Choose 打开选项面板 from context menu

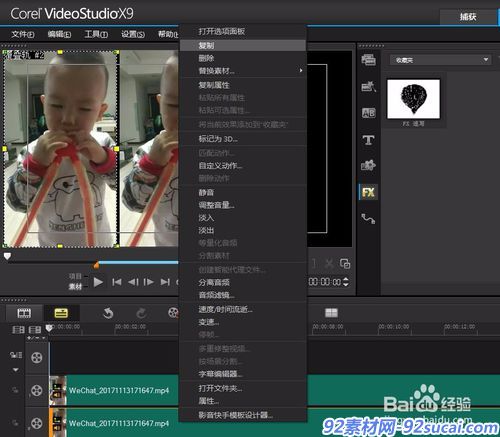[243, 32]
